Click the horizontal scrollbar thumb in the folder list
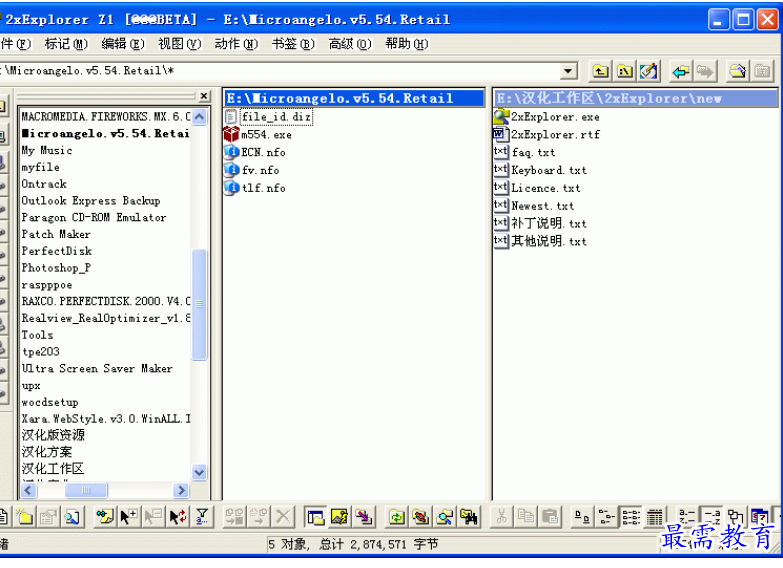The height and width of the screenshot is (568, 783). click(86, 491)
